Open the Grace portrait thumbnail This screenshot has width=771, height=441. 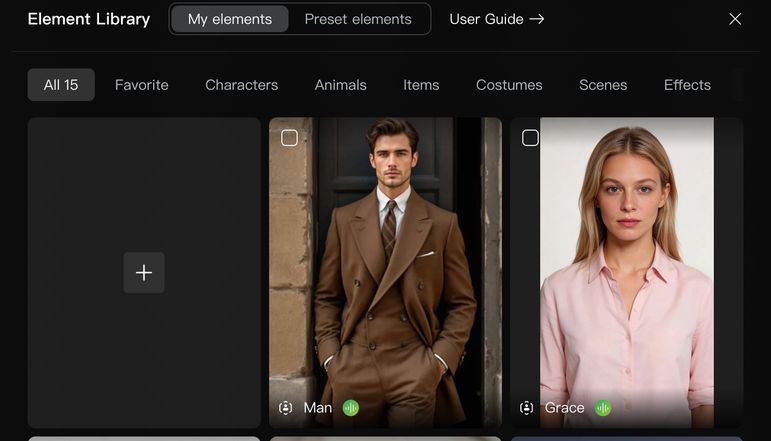tap(627, 260)
